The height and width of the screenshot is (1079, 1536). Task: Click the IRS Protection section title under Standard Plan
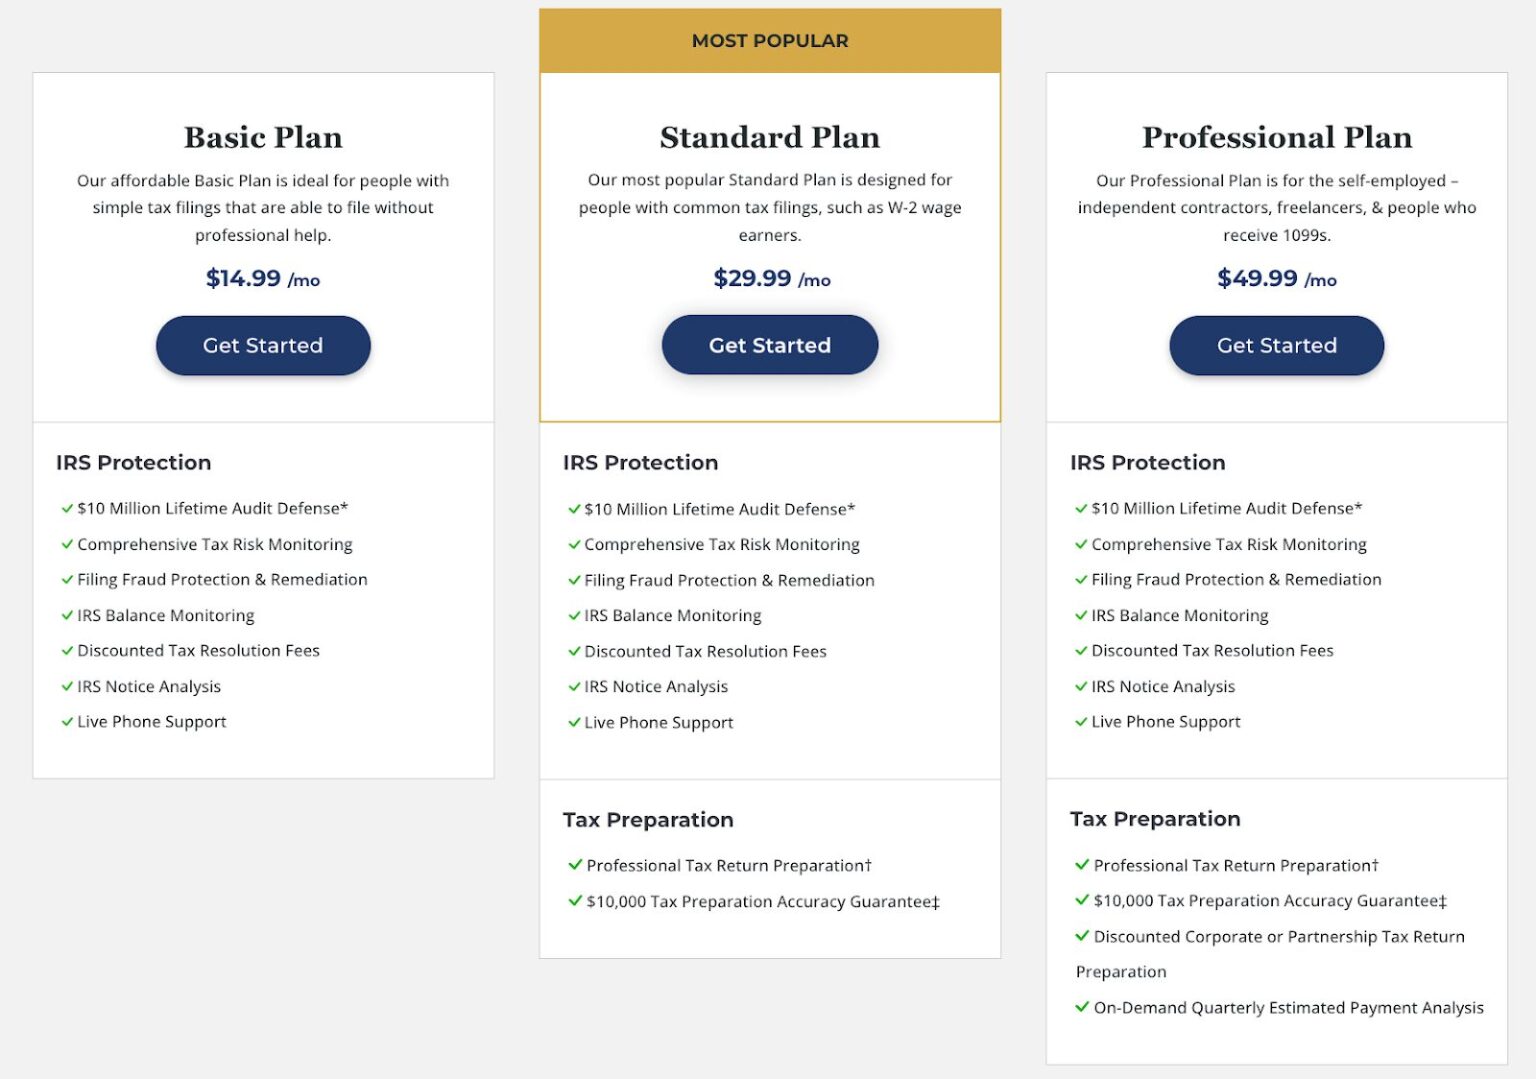641,462
